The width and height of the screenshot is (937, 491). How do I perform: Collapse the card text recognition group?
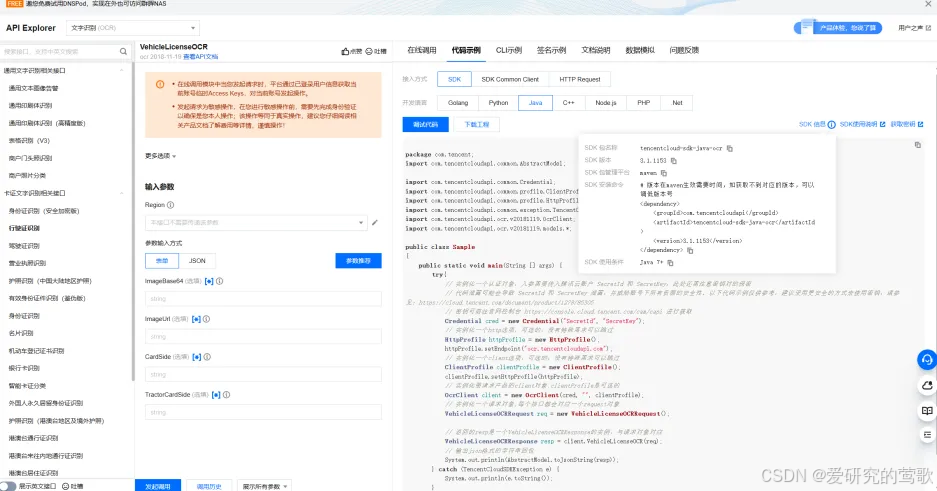[x=122, y=194]
